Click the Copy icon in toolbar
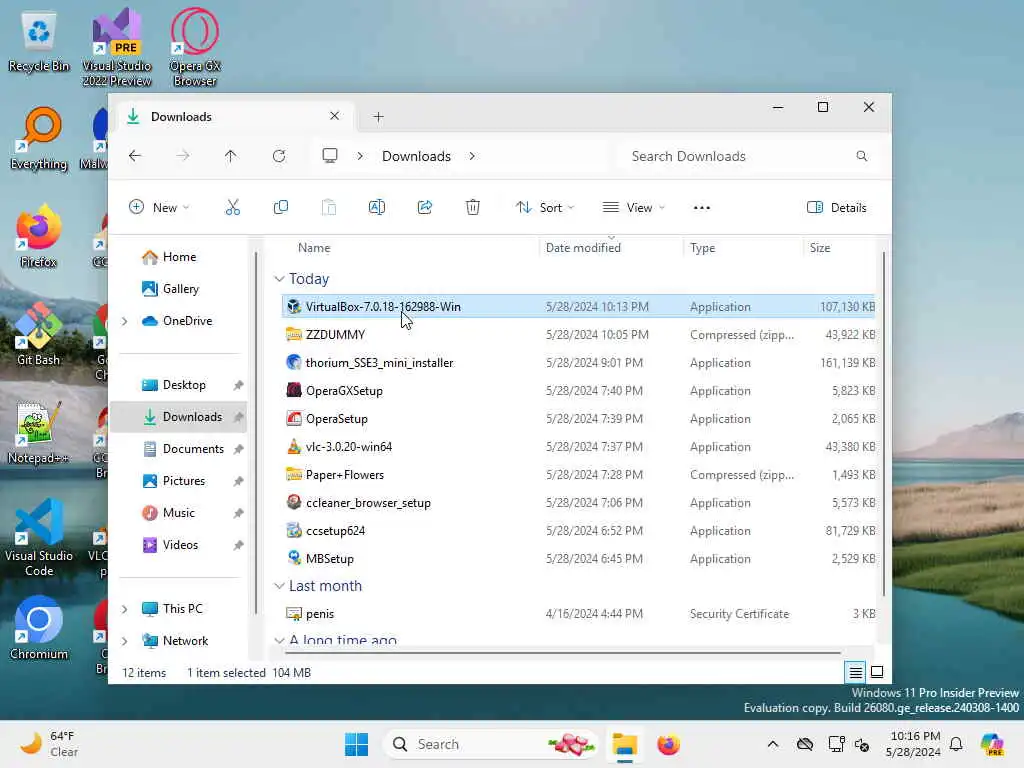1024x768 pixels. (x=281, y=208)
